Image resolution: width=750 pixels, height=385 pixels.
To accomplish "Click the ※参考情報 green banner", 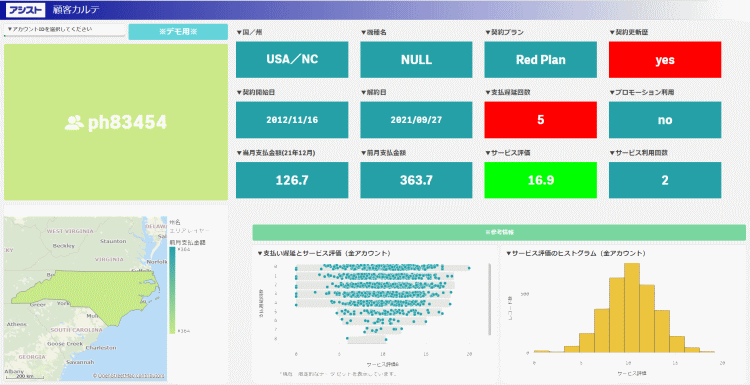I will 499,232.
